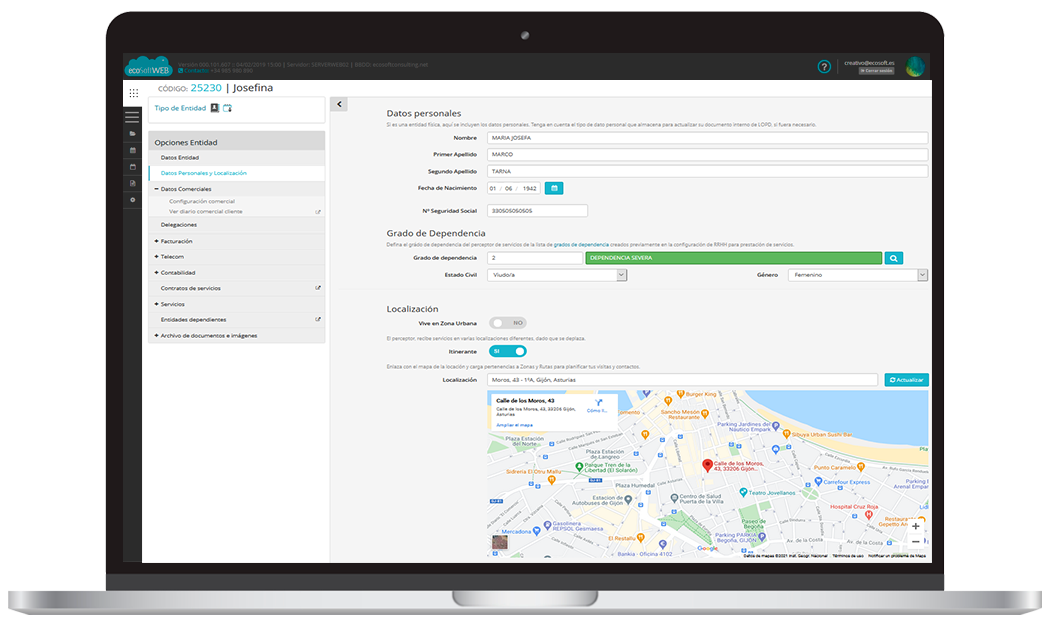This screenshot has height=627, width=1052.
Task: Open the date picker calendar button
Action: [x=554, y=188]
